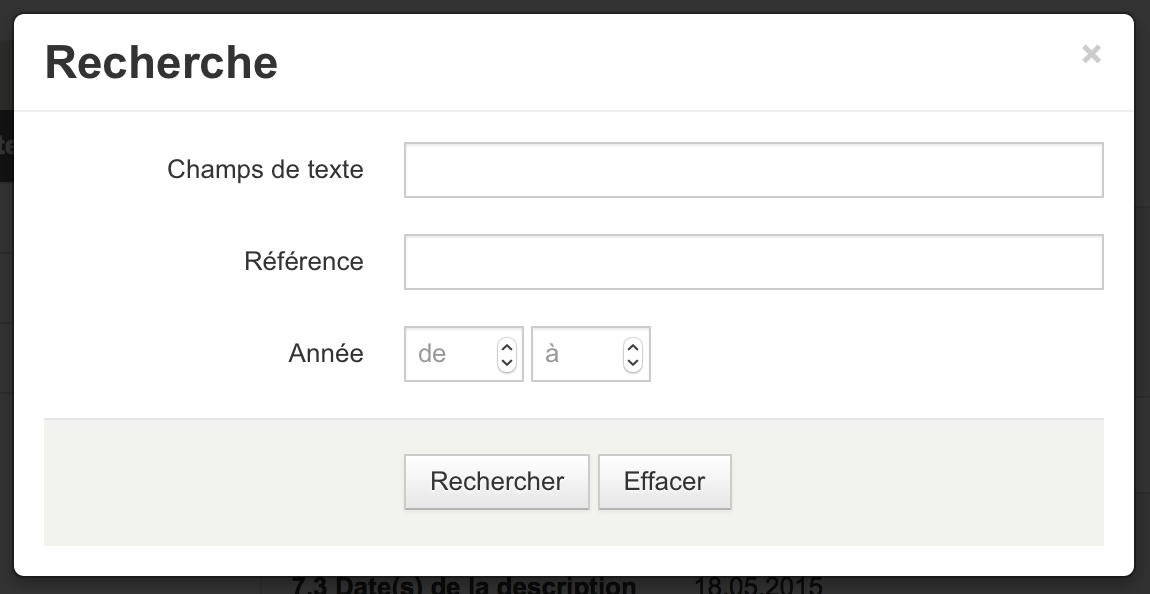Image resolution: width=1150 pixels, height=594 pixels.
Task: Select the 'de' start year field
Action: coord(451,354)
